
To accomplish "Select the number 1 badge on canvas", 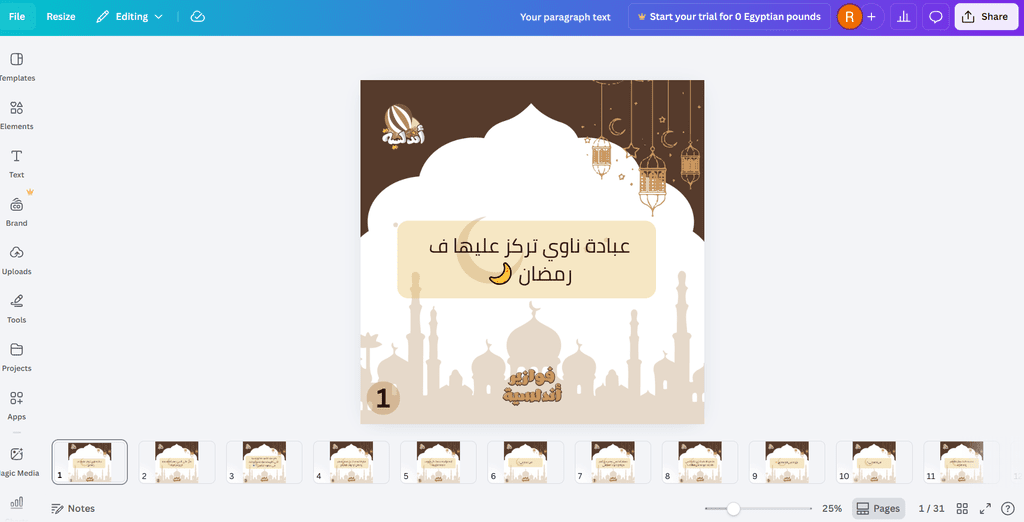I will pos(383,398).
